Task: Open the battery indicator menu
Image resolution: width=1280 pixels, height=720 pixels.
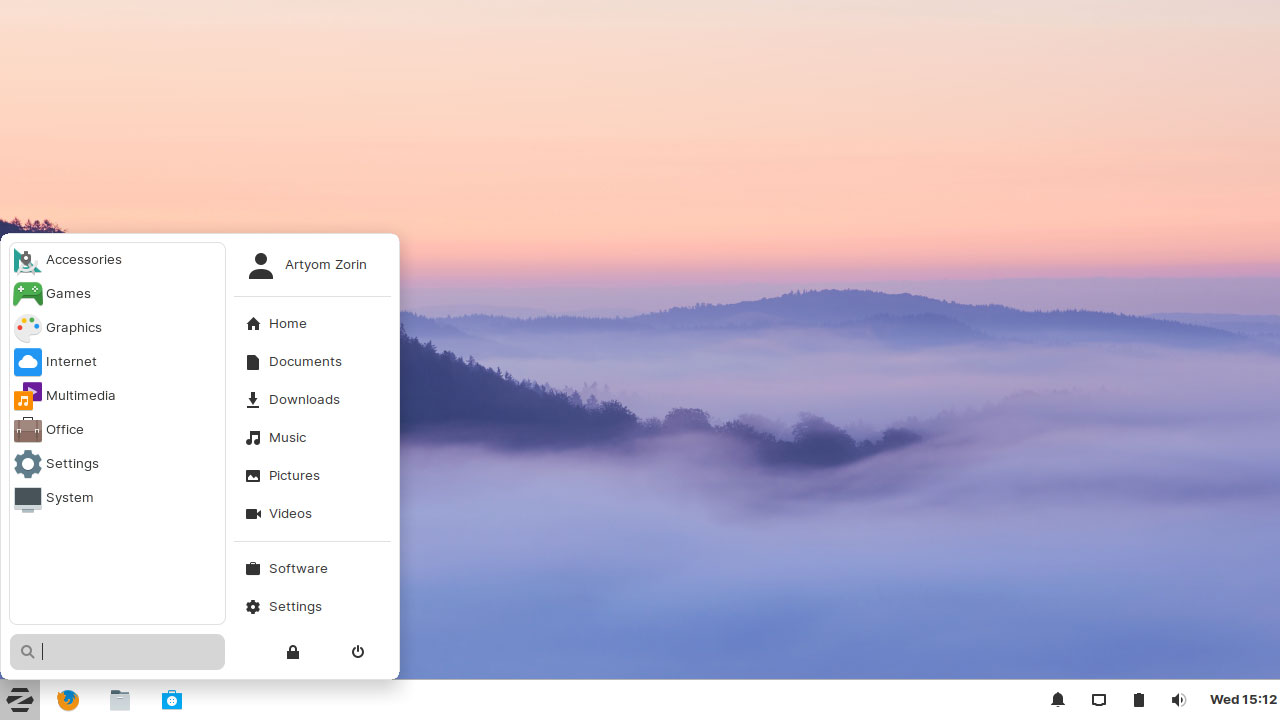Action: (x=1138, y=699)
